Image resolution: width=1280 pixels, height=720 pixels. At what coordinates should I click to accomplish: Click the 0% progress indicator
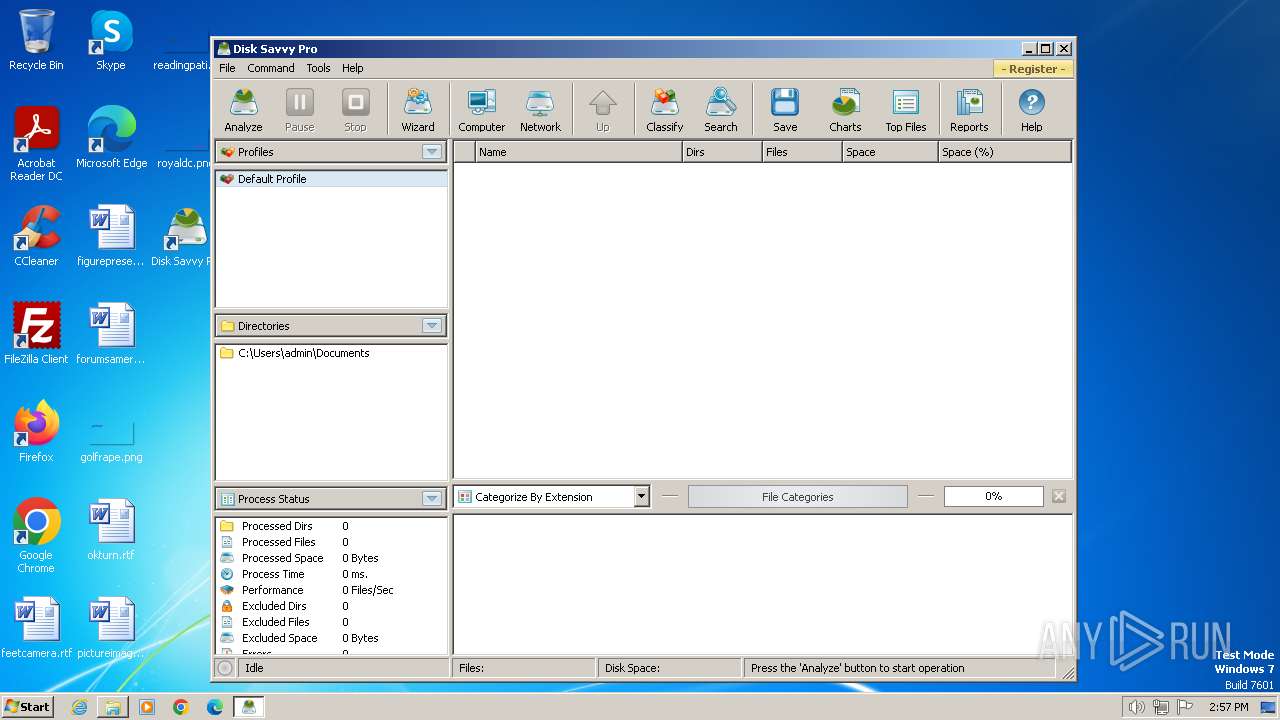pyautogui.click(x=993, y=496)
